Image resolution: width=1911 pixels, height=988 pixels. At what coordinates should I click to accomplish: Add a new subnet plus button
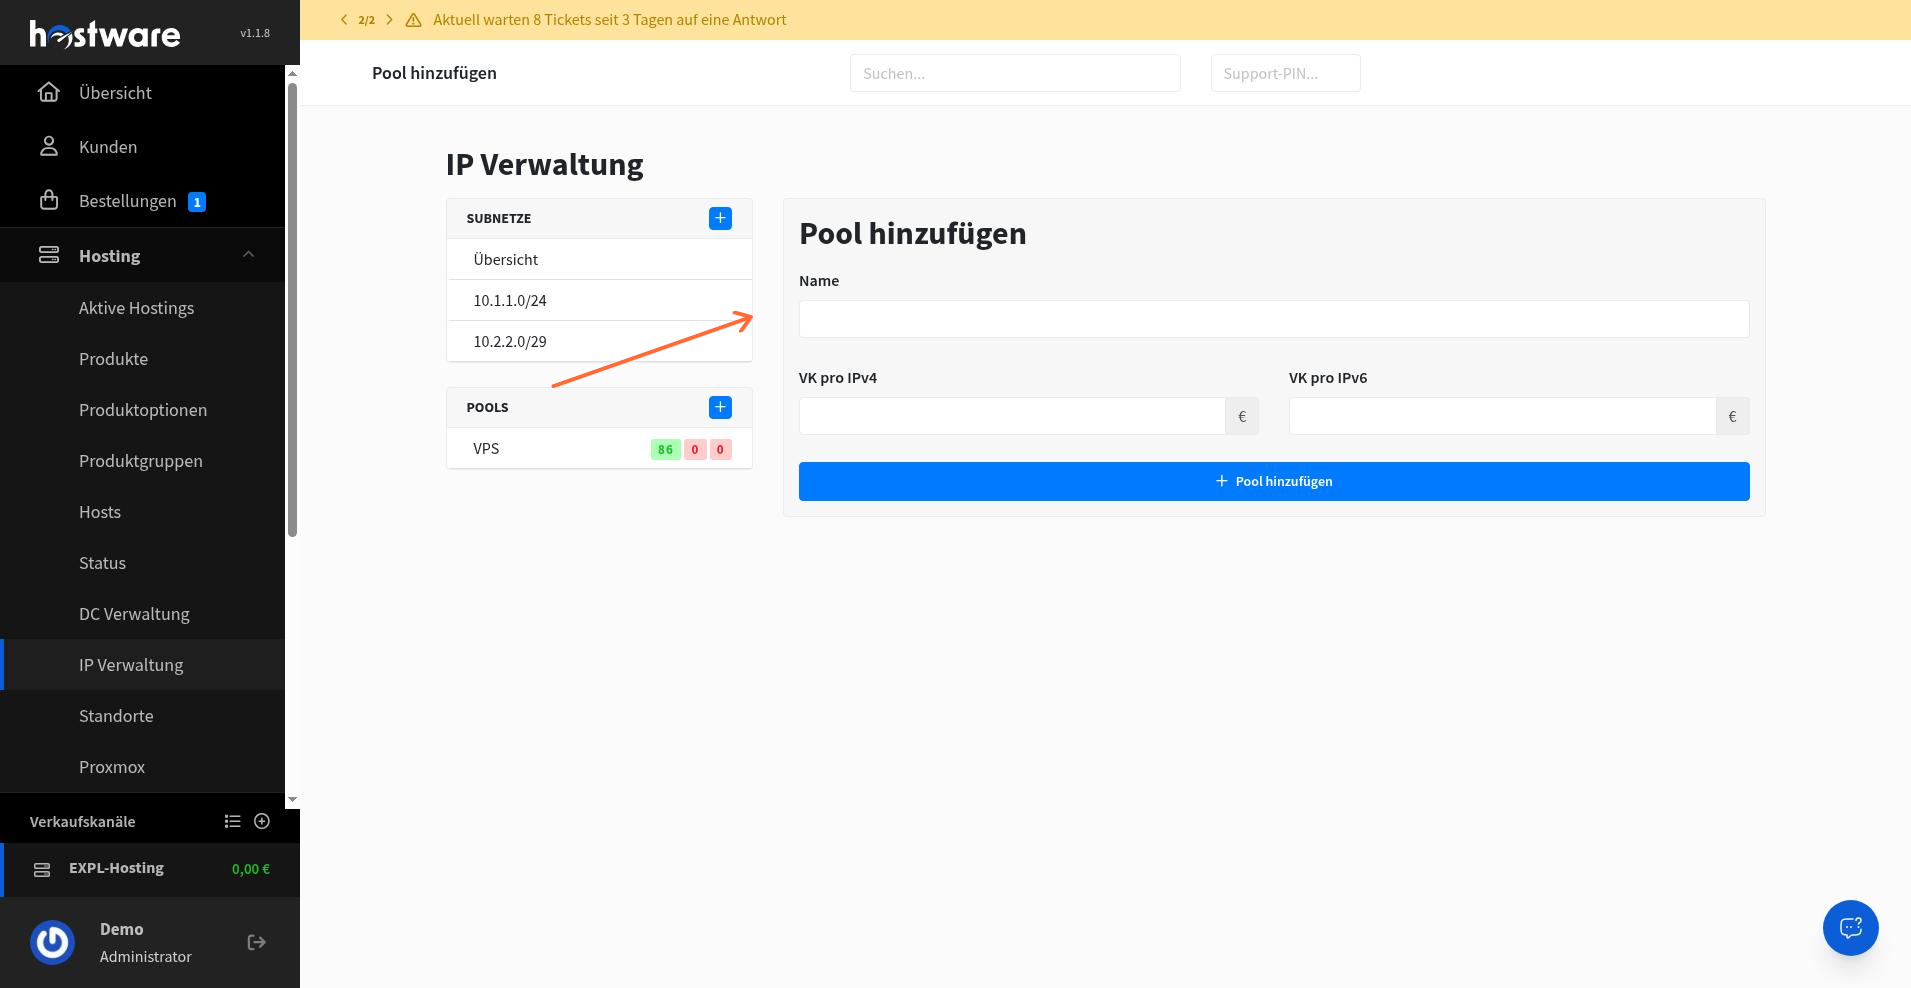point(720,218)
